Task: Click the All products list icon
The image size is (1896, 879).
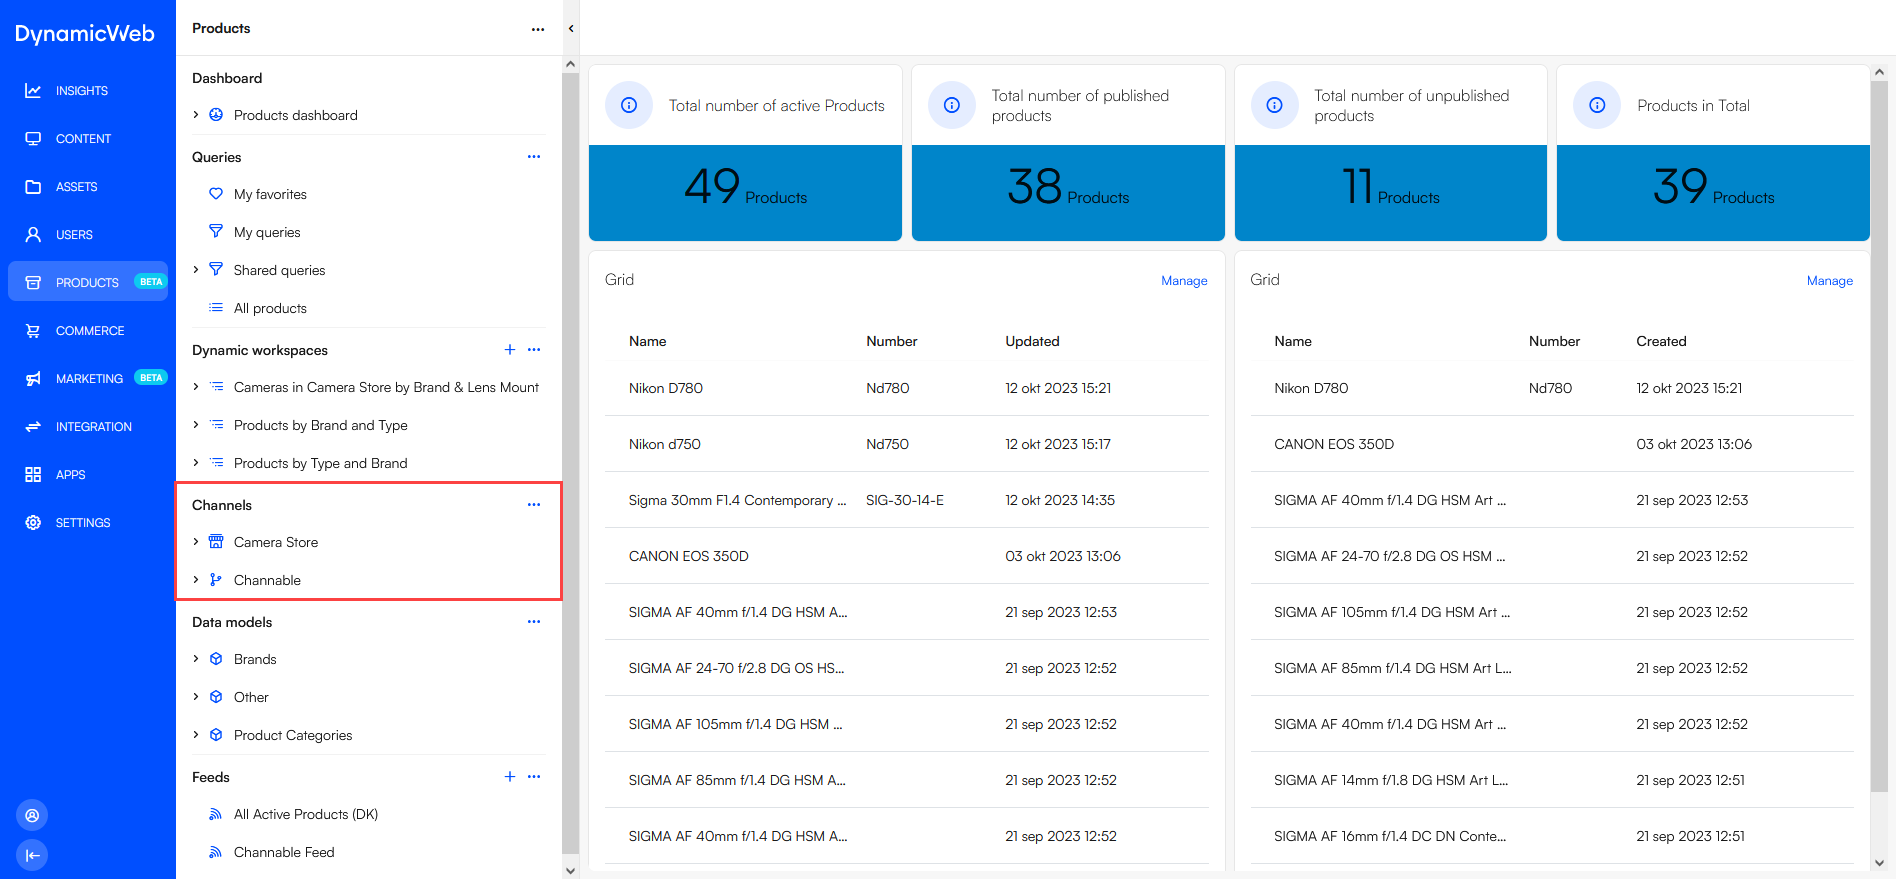Action: pos(216,308)
